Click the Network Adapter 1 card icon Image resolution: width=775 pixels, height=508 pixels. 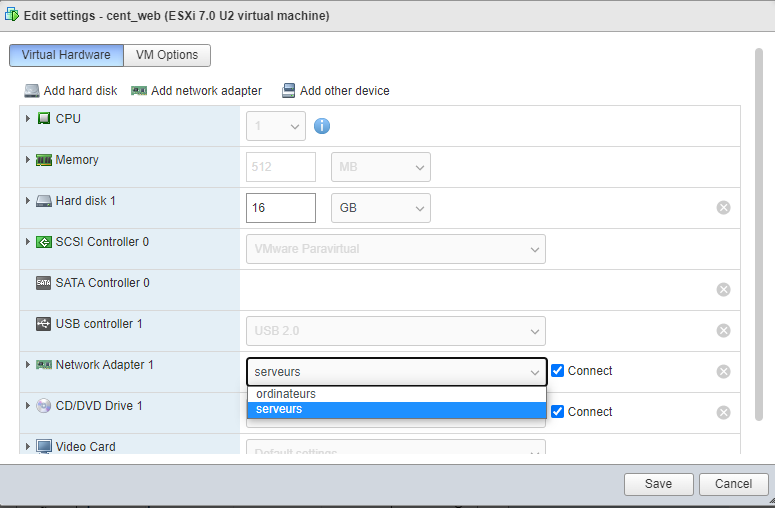[44, 365]
